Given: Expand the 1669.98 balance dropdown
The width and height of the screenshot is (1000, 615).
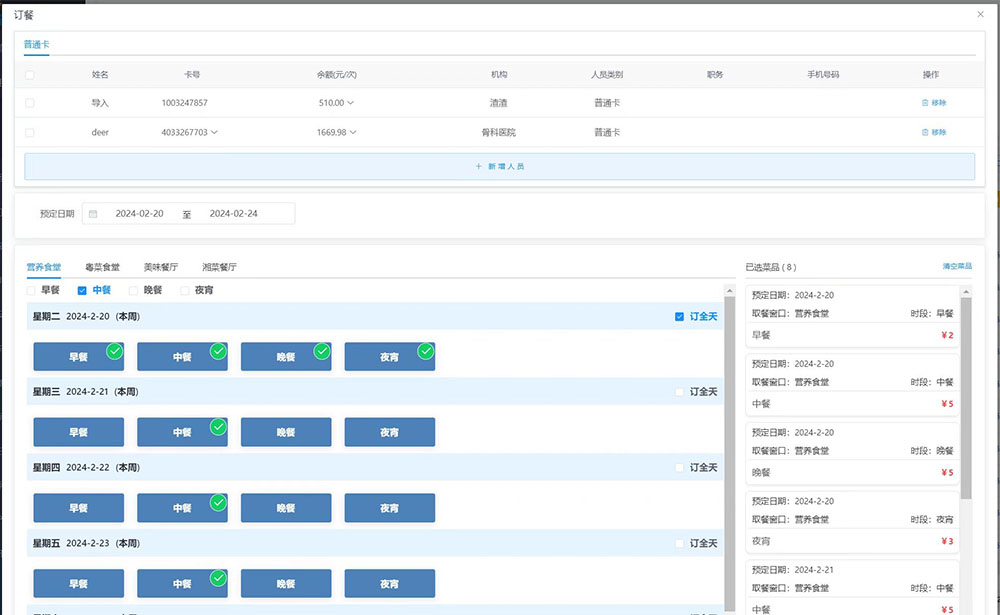Looking at the screenshot, I should tap(353, 133).
